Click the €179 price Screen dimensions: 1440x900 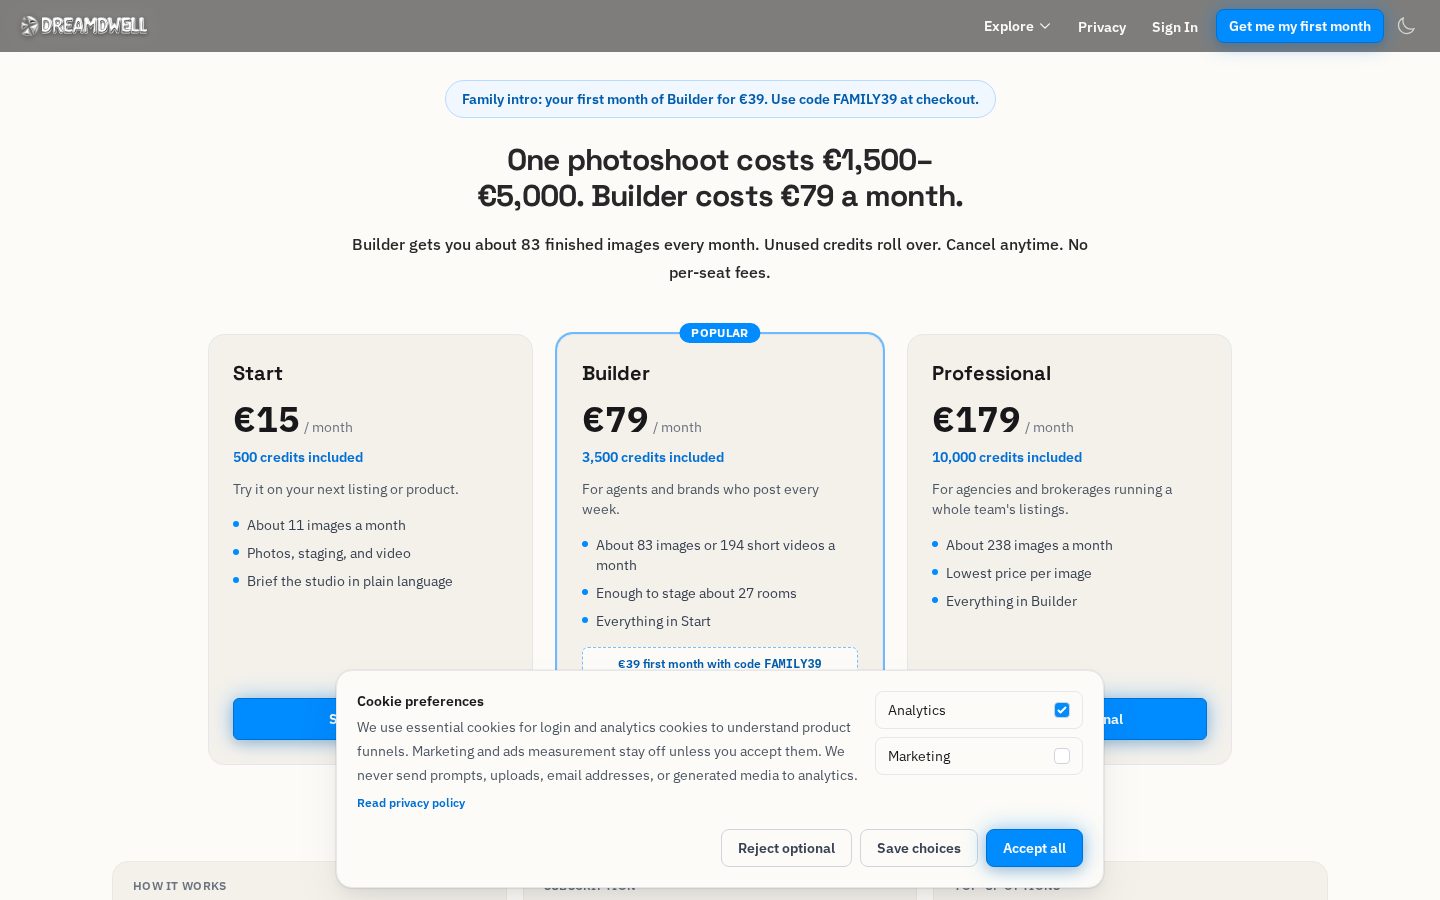pyautogui.click(x=976, y=419)
